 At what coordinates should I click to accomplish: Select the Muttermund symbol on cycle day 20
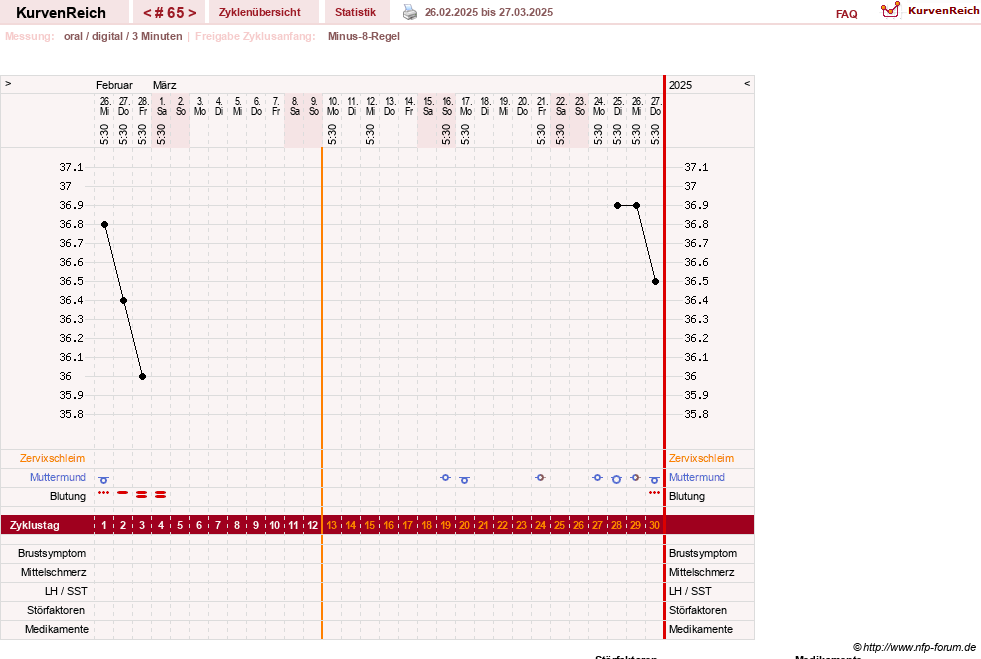(464, 480)
